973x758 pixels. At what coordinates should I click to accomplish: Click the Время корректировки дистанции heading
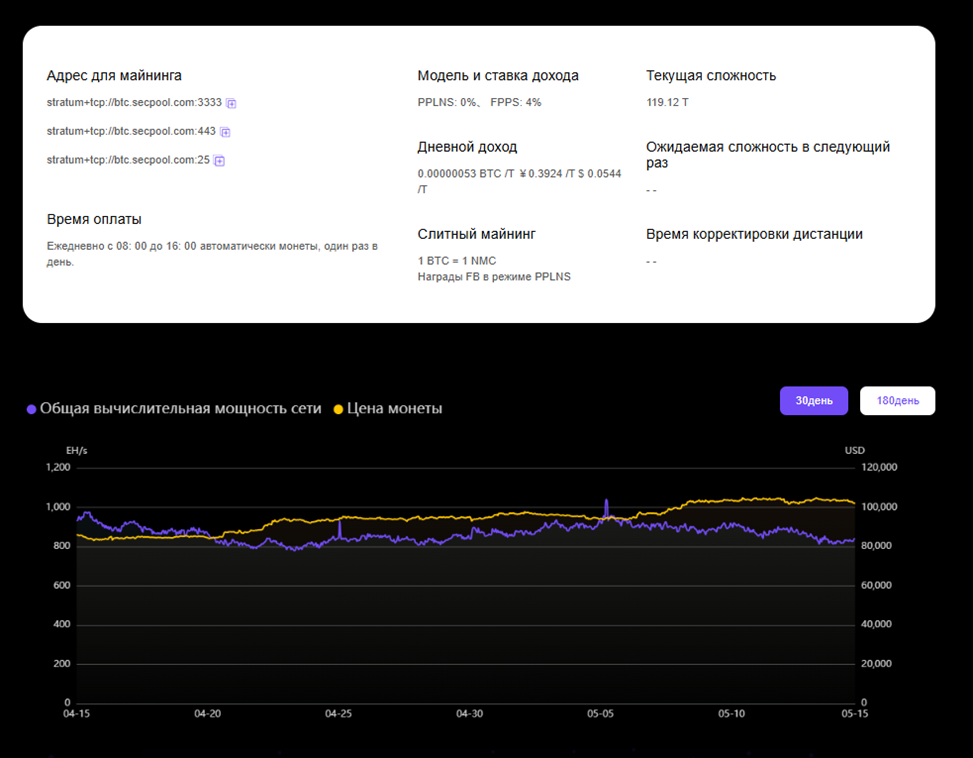point(755,234)
